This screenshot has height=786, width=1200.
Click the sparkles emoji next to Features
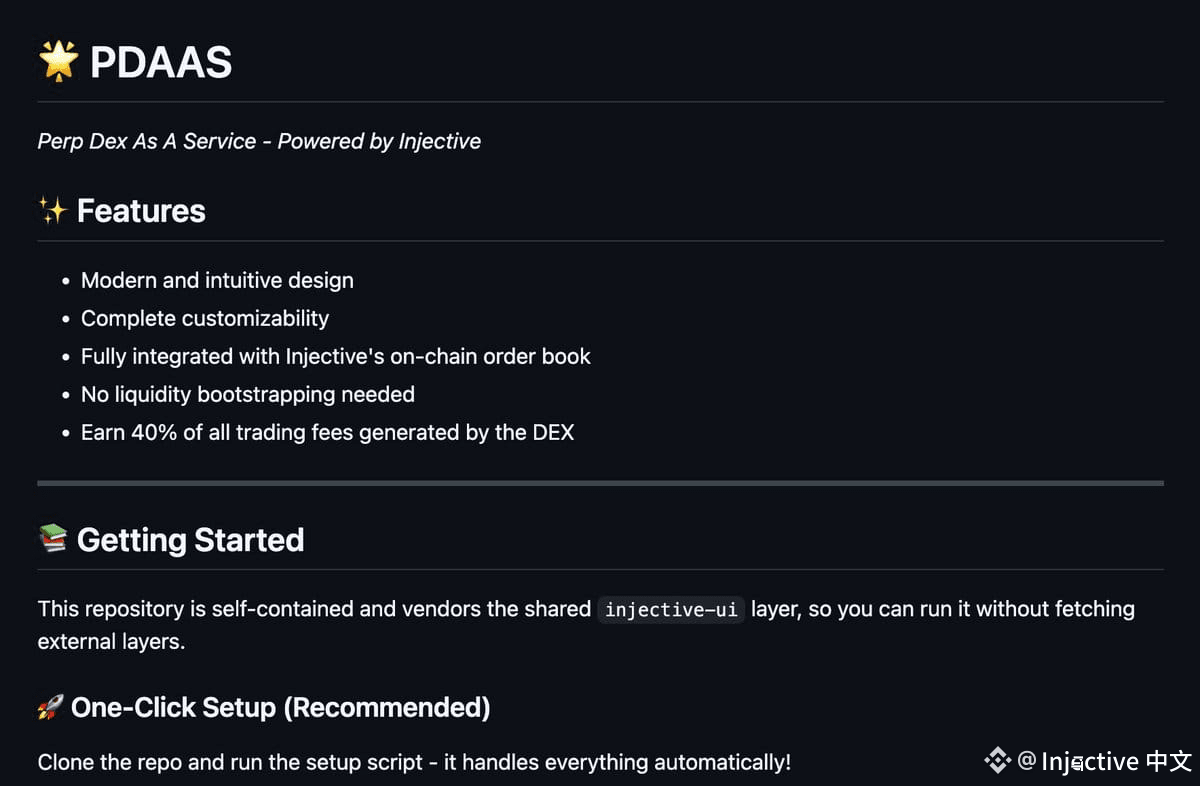[52, 211]
